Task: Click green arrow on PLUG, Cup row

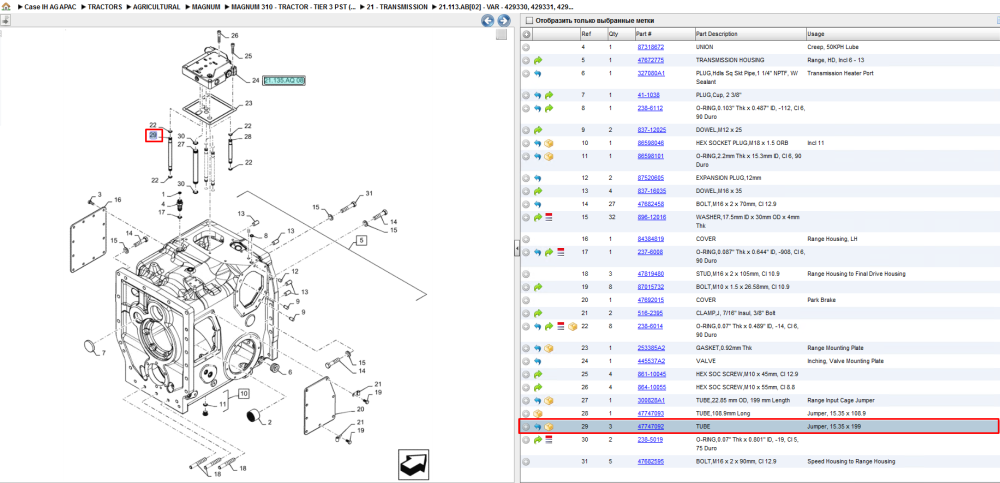Action: click(548, 95)
